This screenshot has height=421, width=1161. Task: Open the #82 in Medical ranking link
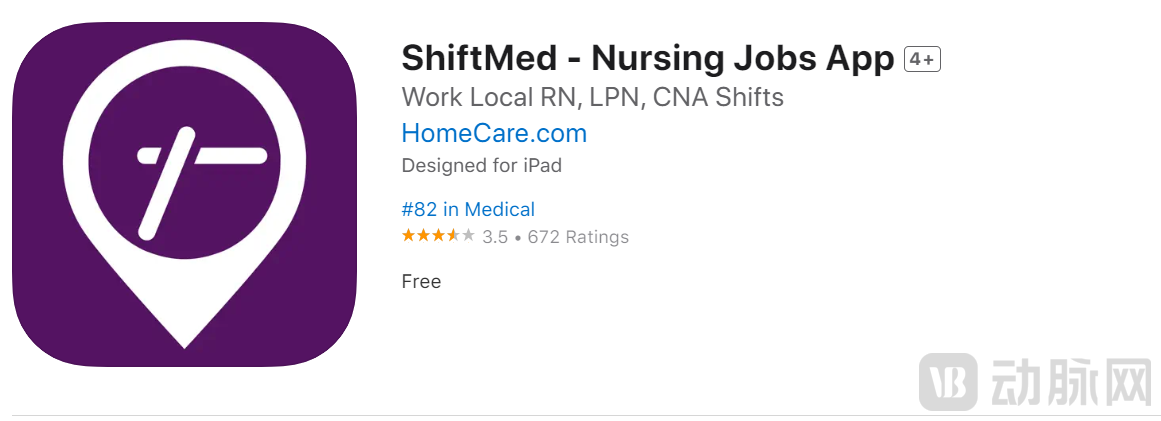tap(468, 209)
